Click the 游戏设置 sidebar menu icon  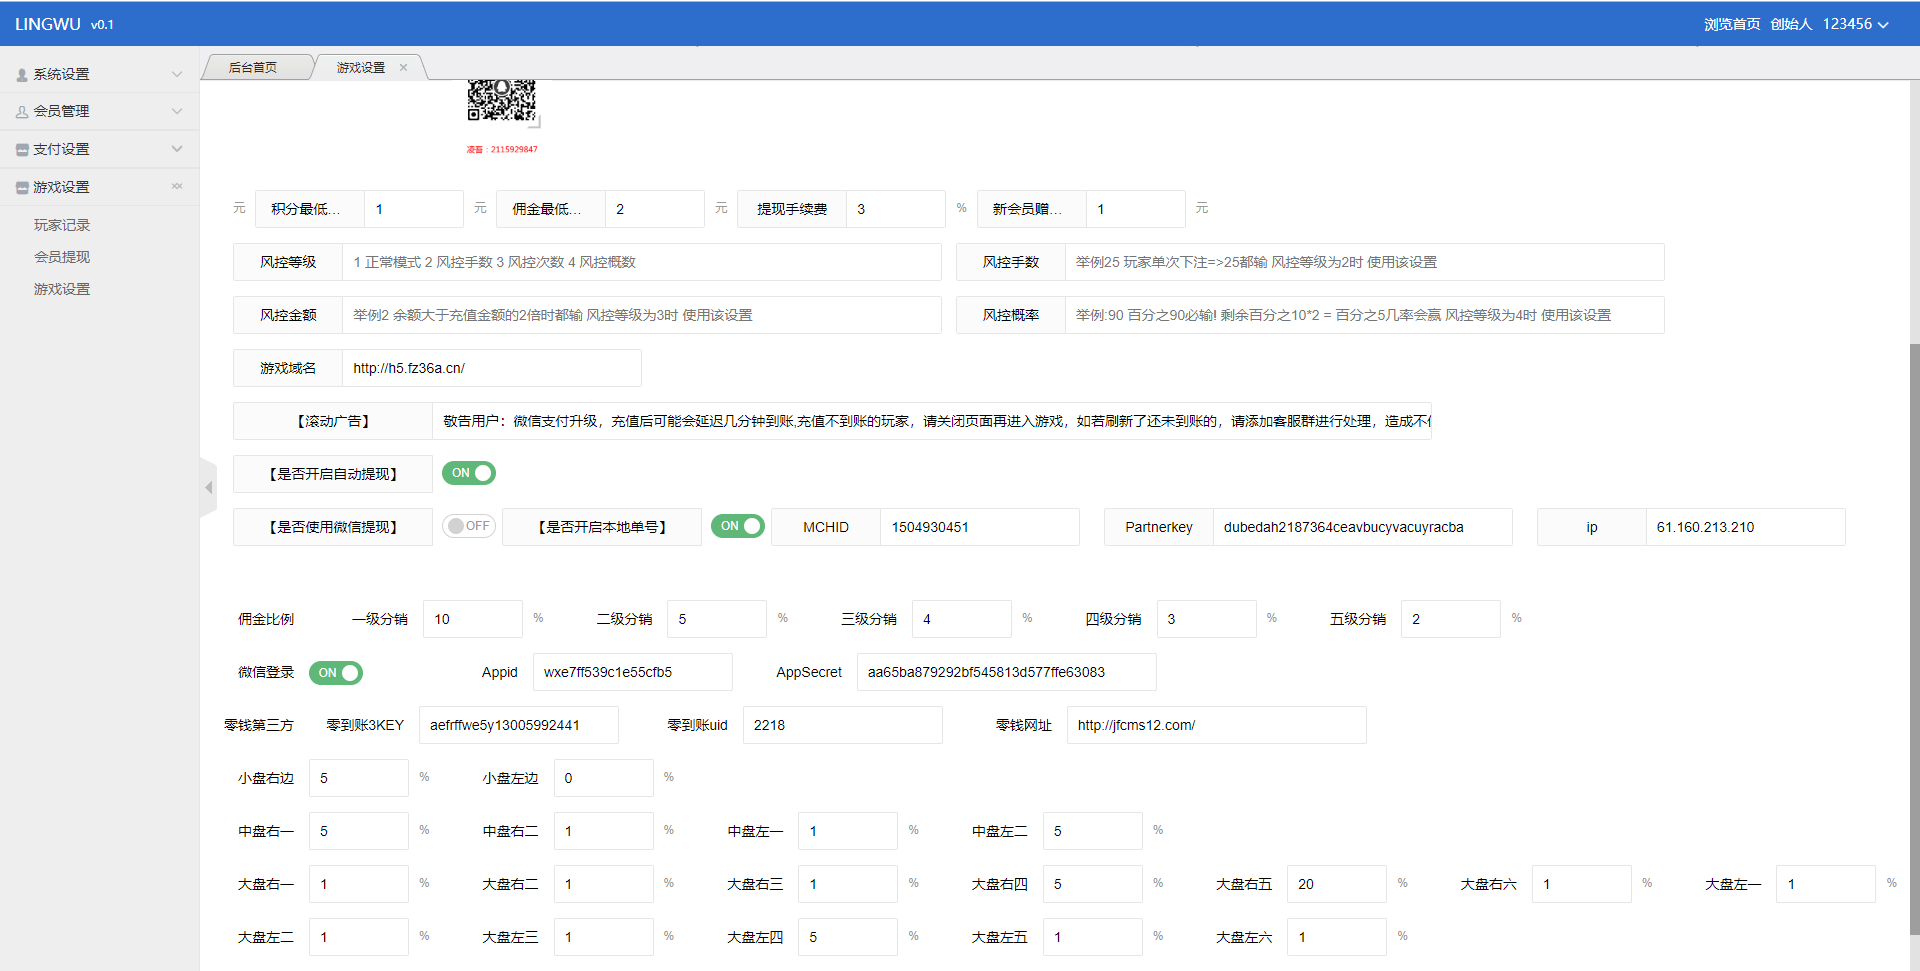point(22,188)
